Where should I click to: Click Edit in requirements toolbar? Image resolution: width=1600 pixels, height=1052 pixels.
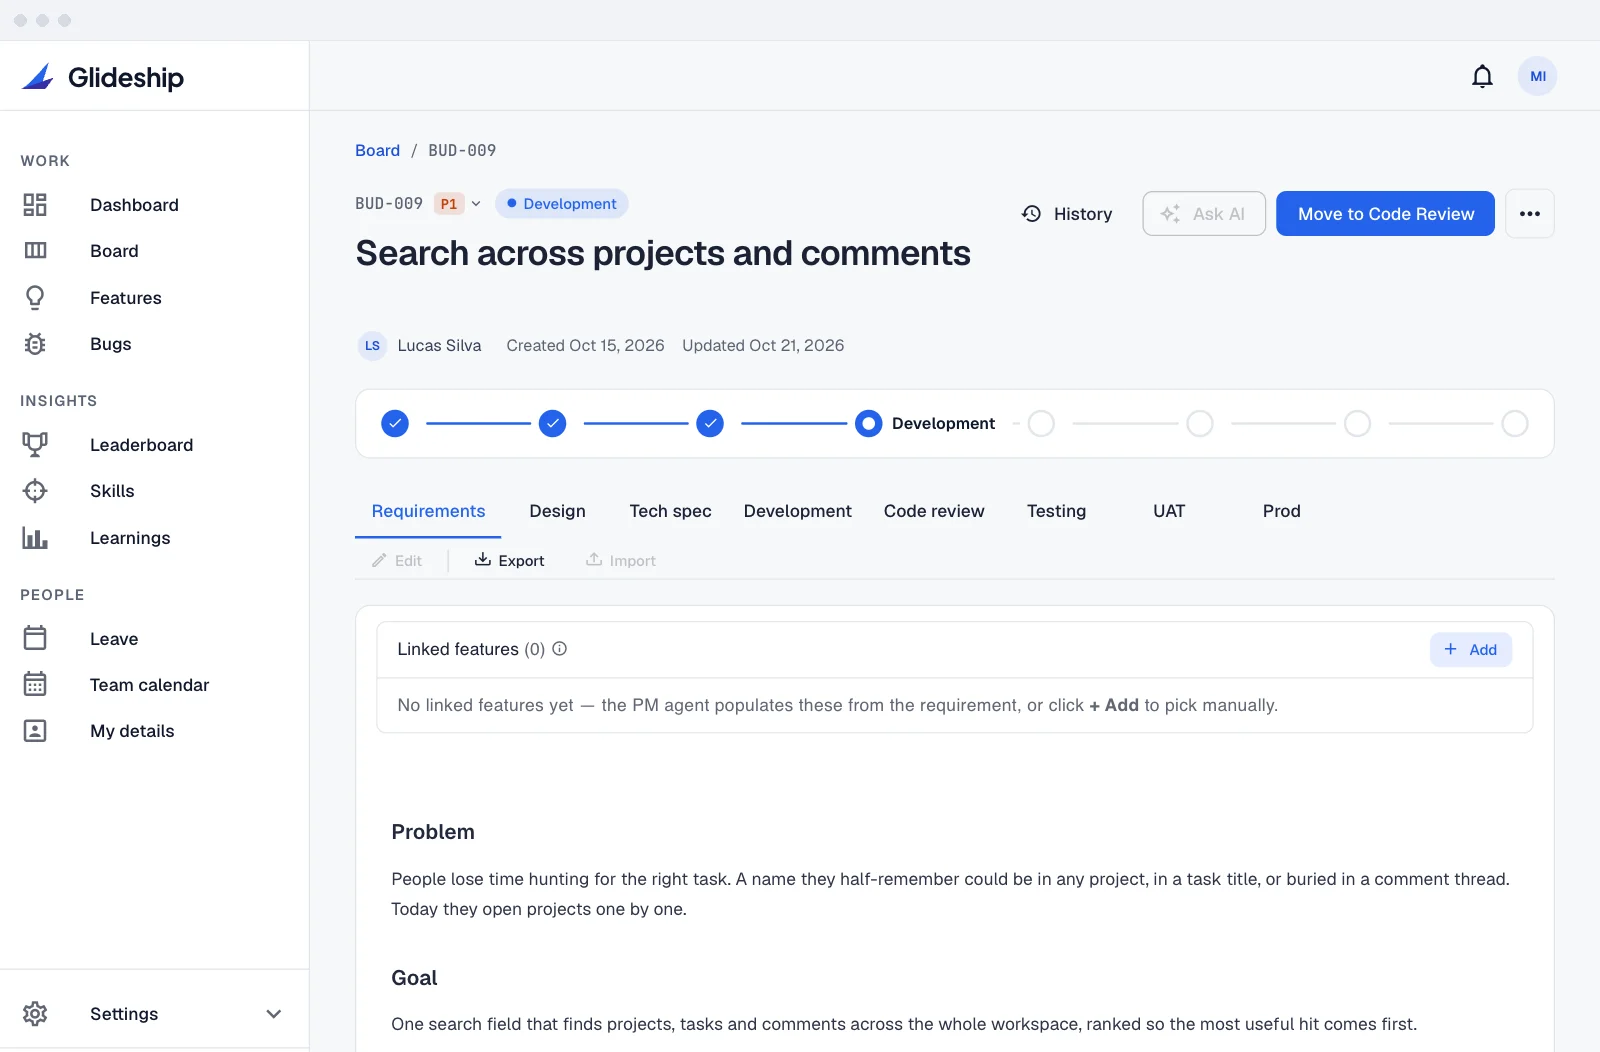click(397, 560)
